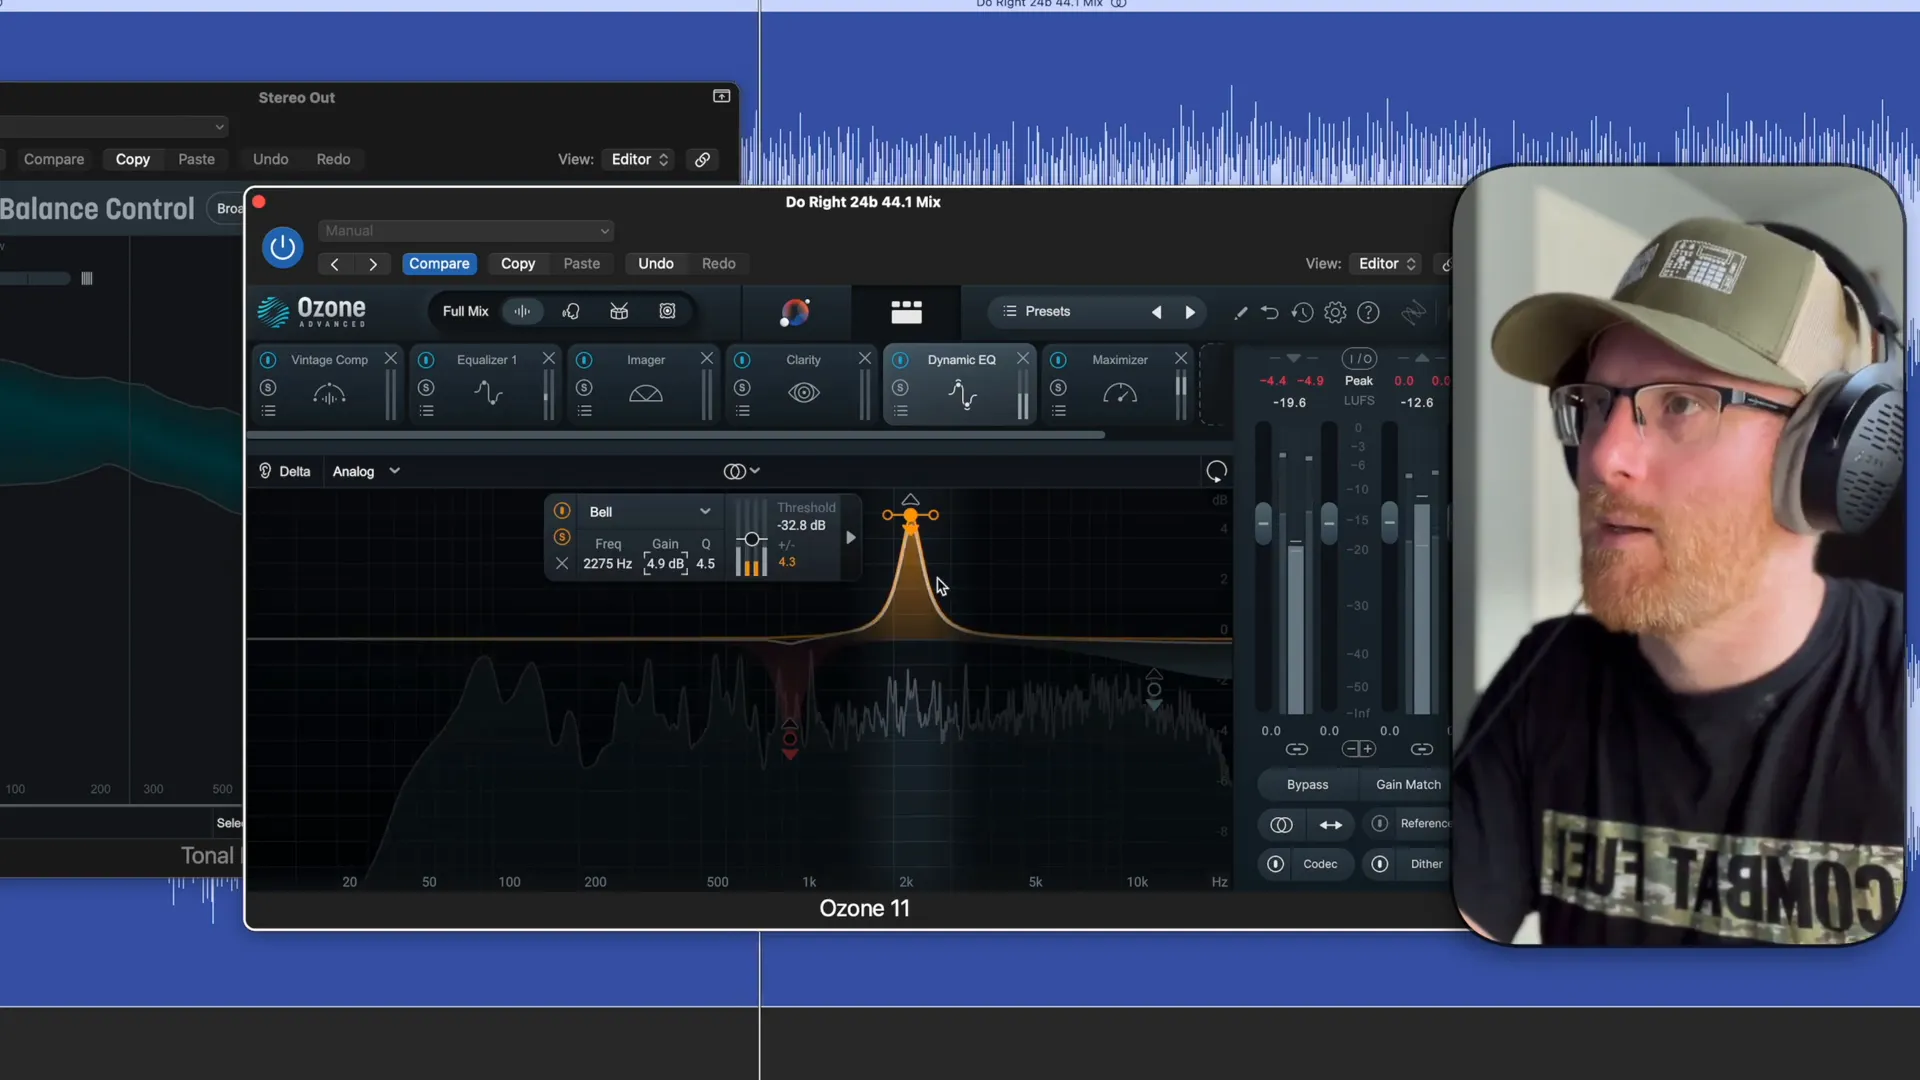Click Compare in the Ozone window
Image resolution: width=1920 pixels, height=1080 pixels.
439,264
